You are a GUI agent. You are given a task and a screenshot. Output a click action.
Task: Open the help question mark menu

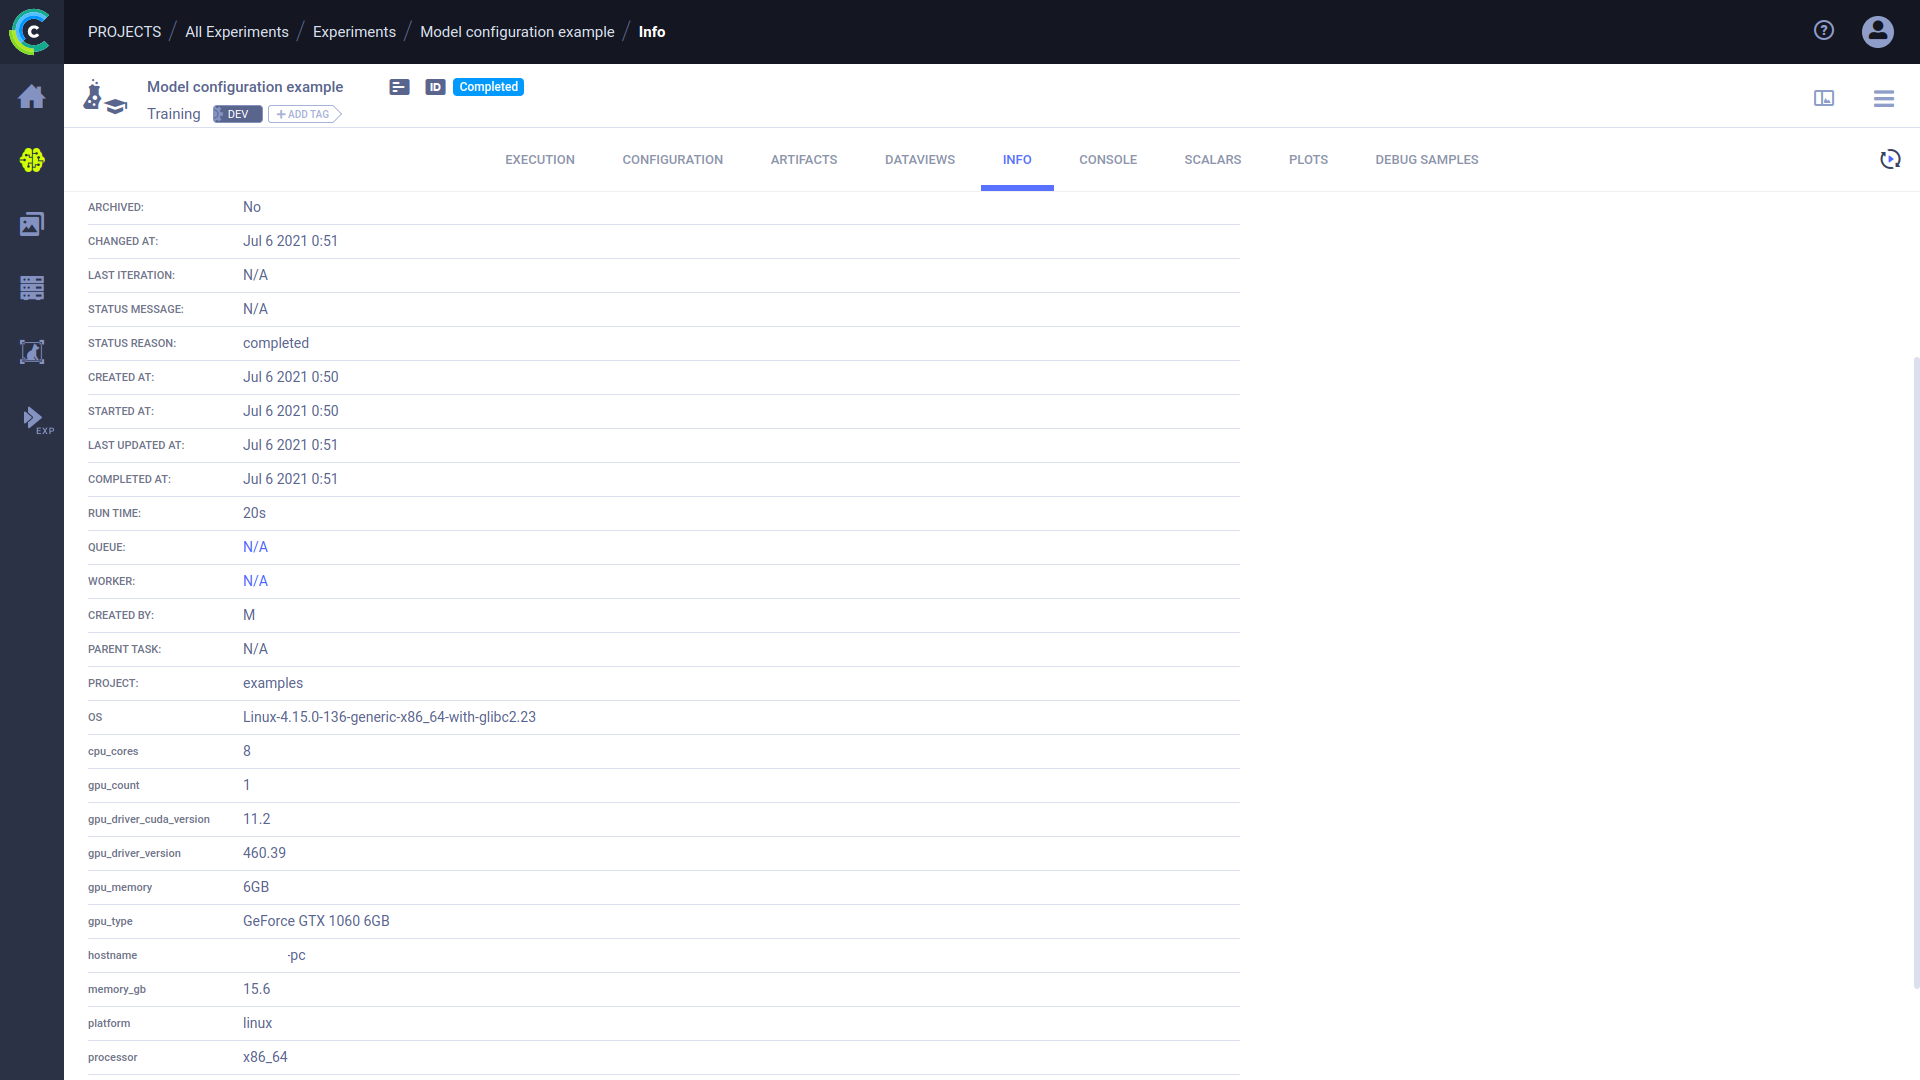pos(1824,30)
